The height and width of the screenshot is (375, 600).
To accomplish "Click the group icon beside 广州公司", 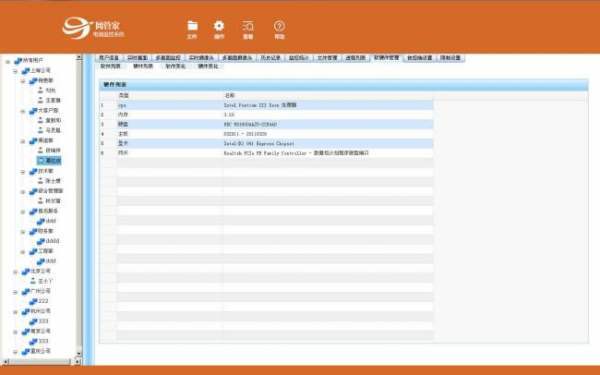I will pos(26,291).
